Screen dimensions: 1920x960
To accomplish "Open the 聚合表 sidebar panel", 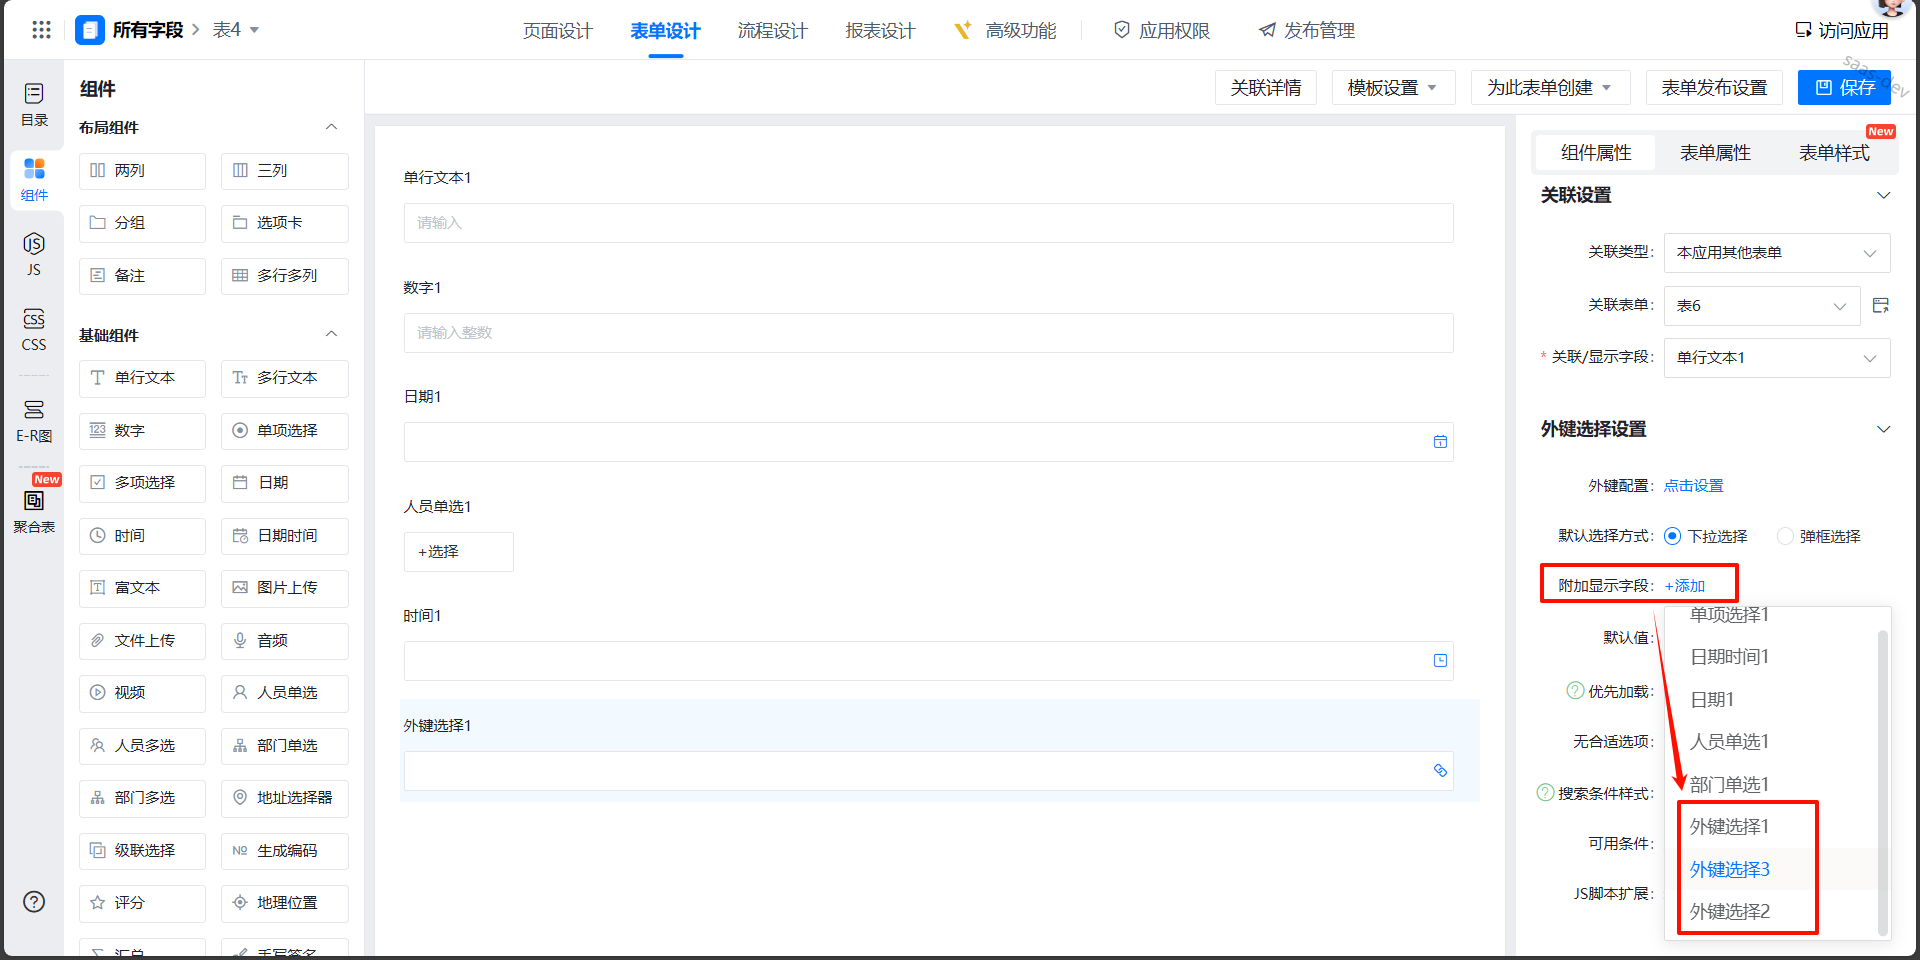I will [34, 510].
